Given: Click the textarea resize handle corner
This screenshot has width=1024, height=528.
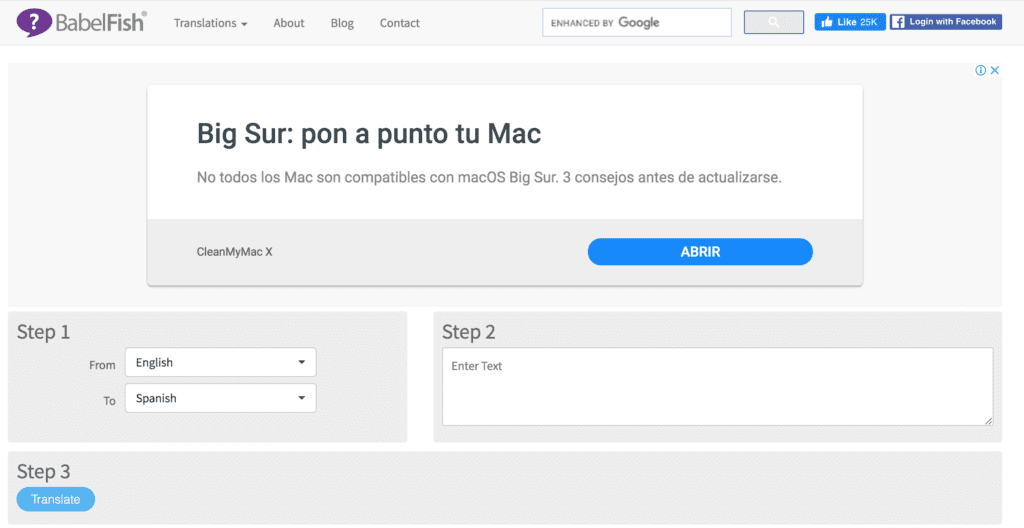Looking at the screenshot, I should tap(989, 421).
